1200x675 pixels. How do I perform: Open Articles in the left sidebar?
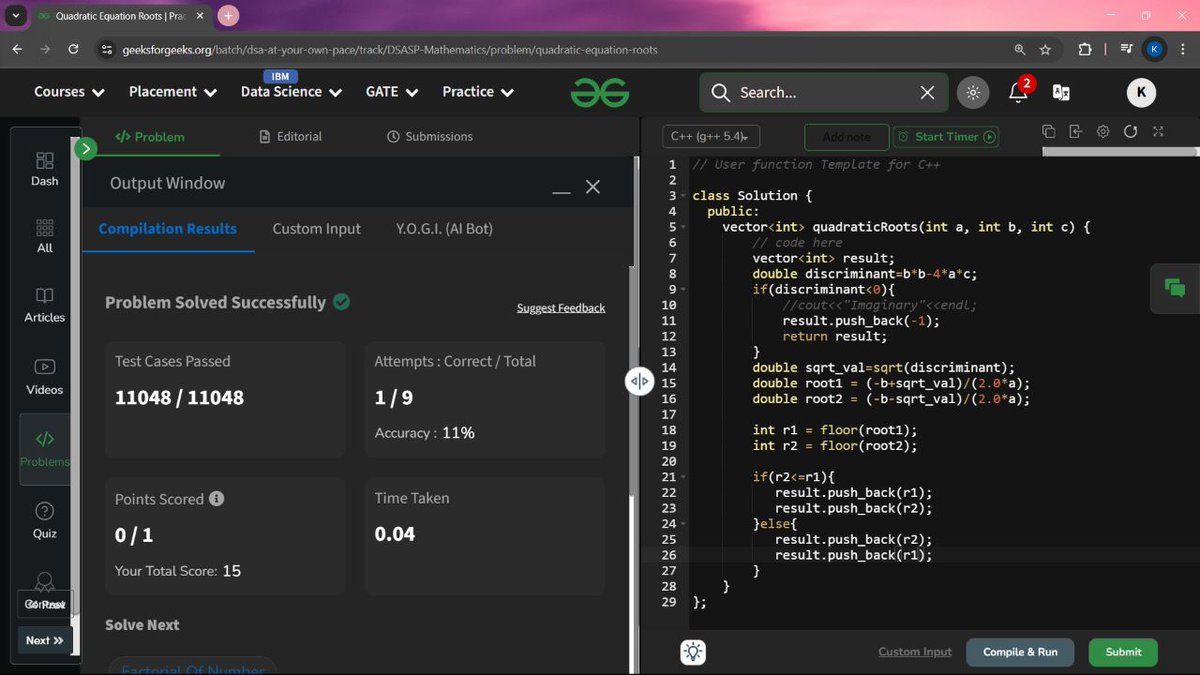45,305
